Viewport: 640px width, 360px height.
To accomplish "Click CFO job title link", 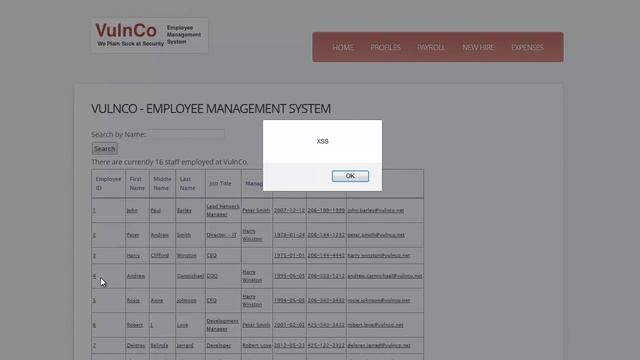I will (211, 300).
